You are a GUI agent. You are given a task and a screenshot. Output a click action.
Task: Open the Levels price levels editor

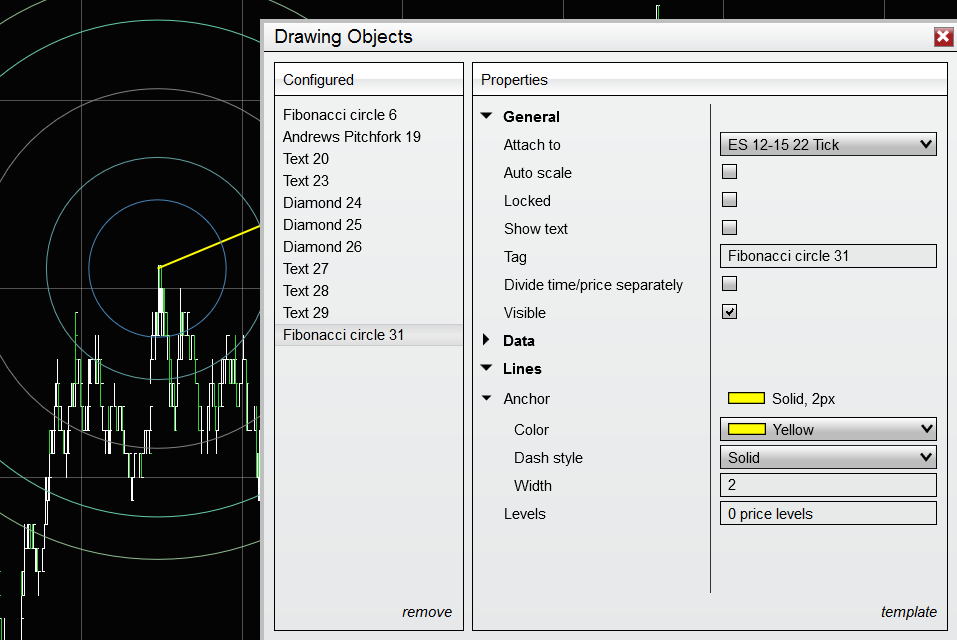tap(827, 514)
